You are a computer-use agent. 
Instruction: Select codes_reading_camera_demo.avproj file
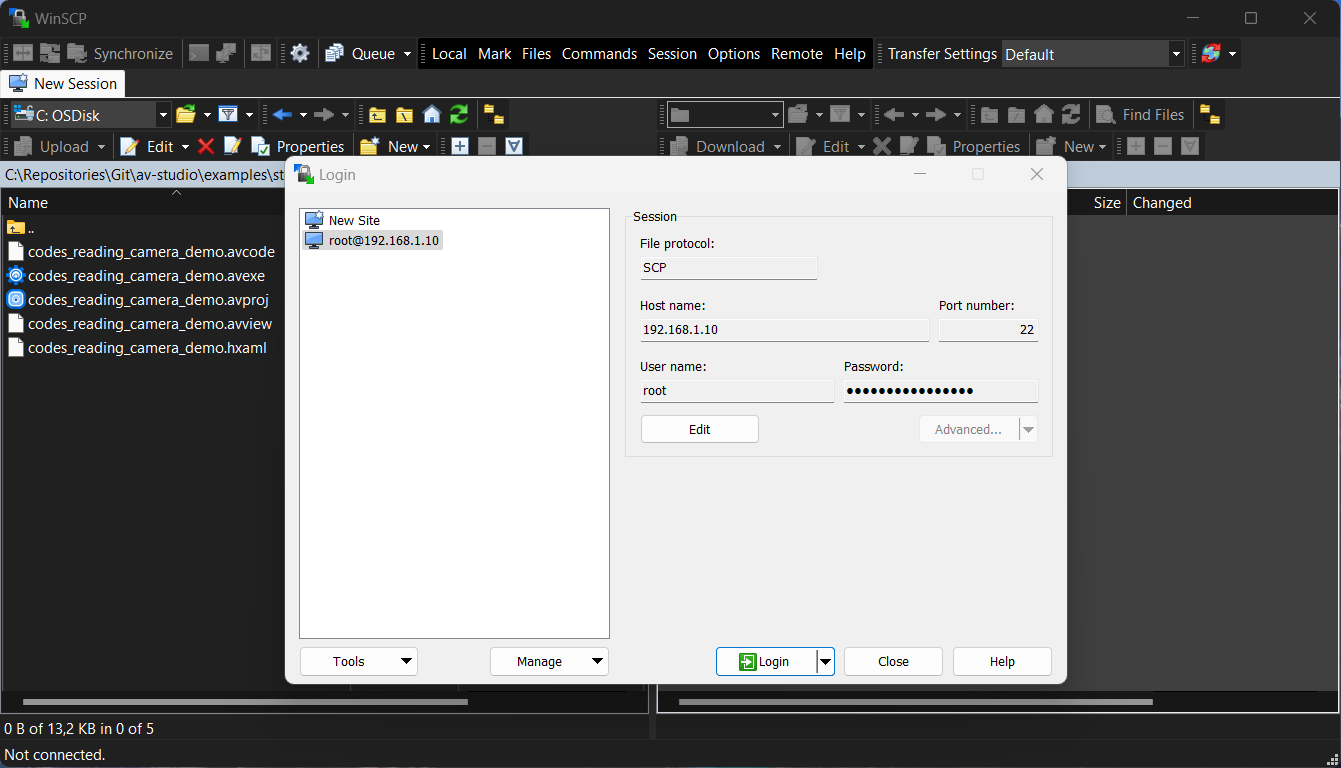pyautogui.click(x=148, y=300)
